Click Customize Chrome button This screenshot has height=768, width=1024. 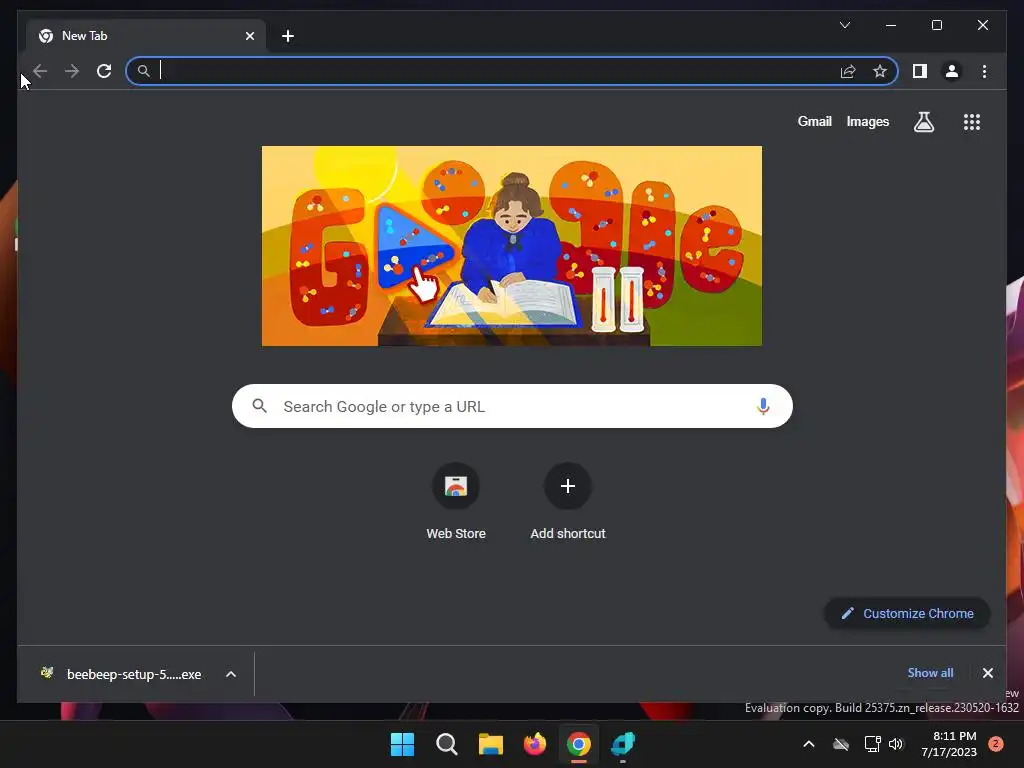pos(907,613)
